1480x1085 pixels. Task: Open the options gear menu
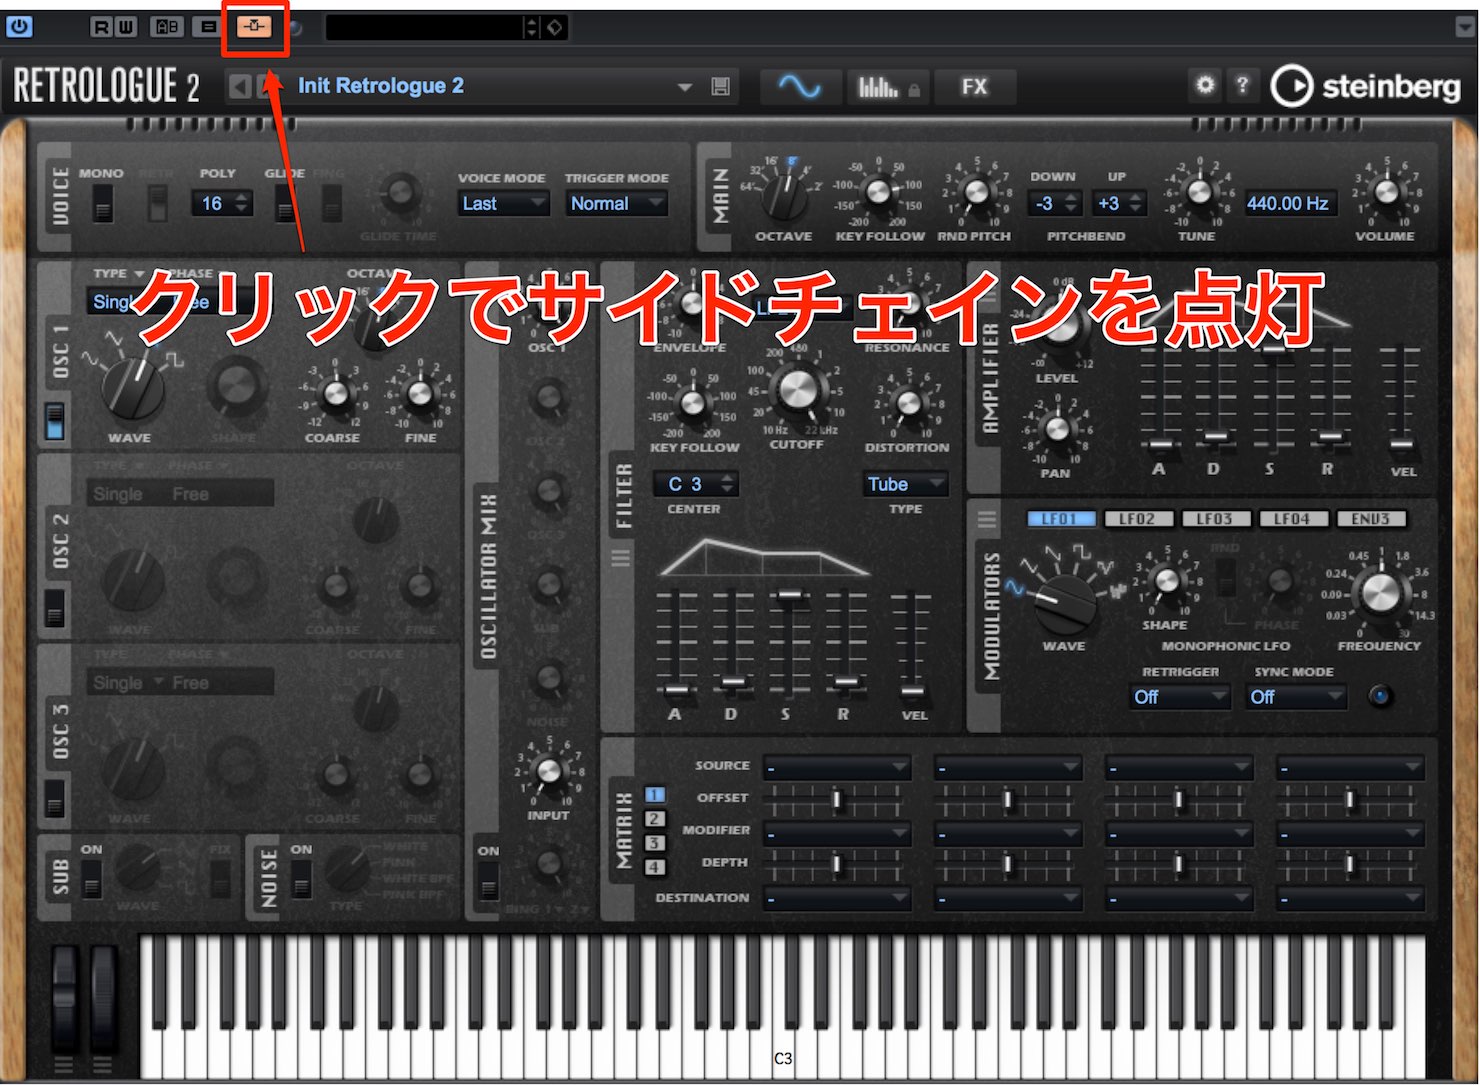[1205, 85]
